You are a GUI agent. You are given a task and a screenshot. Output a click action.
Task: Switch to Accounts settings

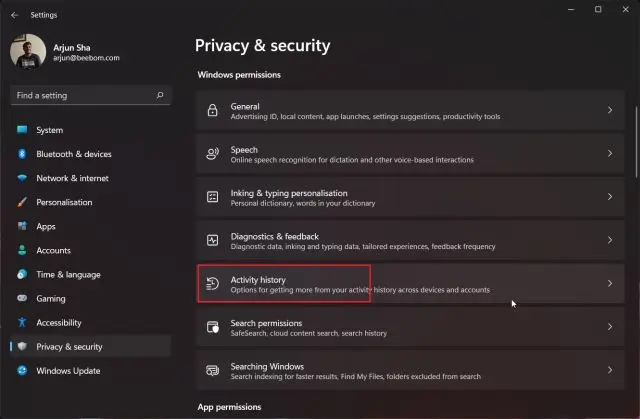pyautogui.click(x=90, y=250)
